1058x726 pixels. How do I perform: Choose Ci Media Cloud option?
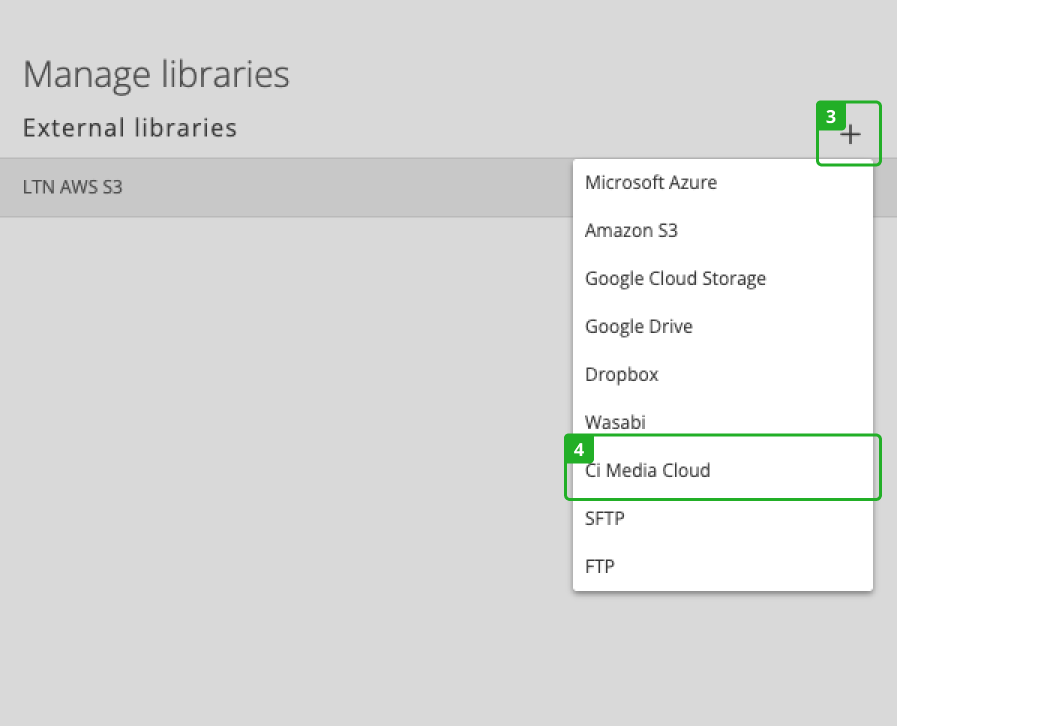[723, 470]
